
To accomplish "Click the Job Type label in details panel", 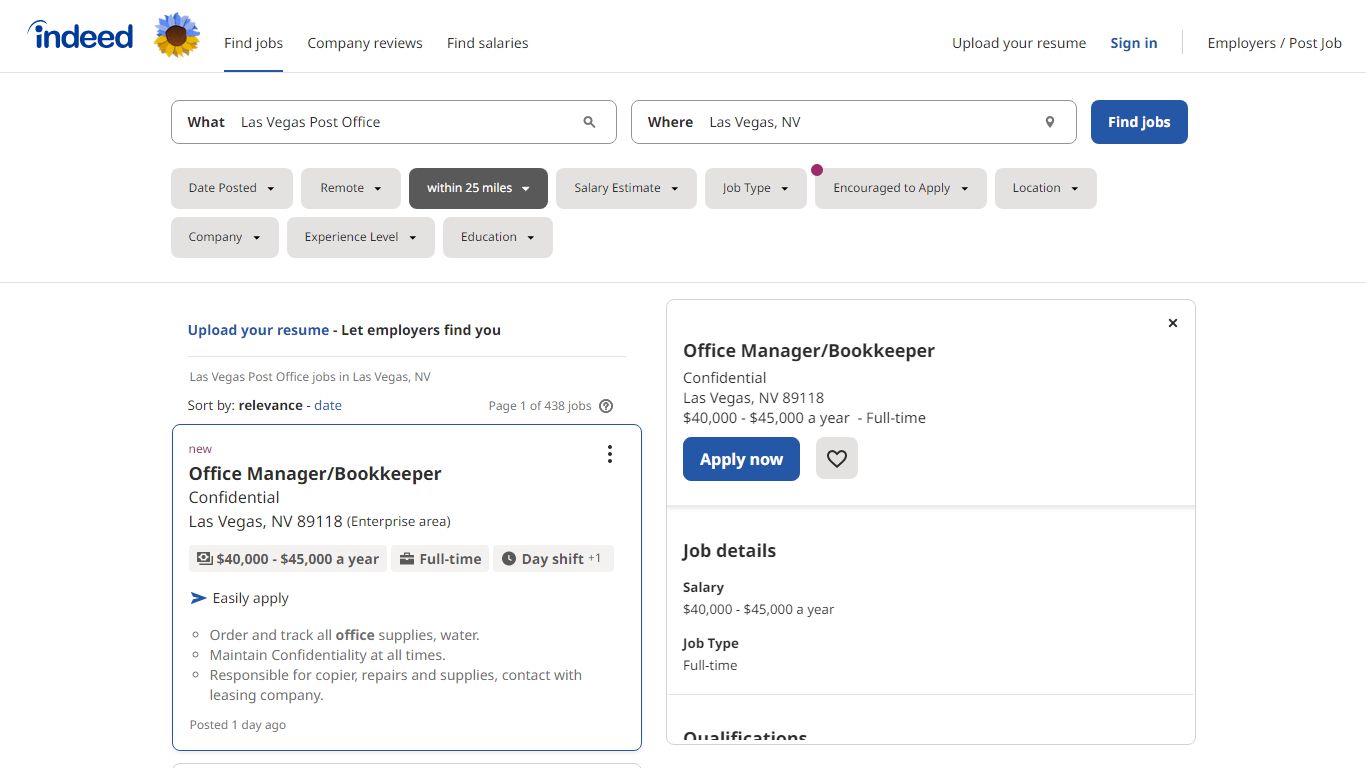I will 710,644.
